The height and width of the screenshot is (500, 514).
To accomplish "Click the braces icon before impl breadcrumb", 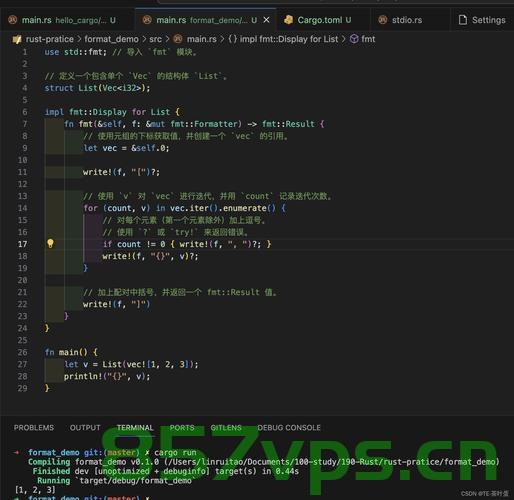I will pyautogui.click(x=233, y=39).
